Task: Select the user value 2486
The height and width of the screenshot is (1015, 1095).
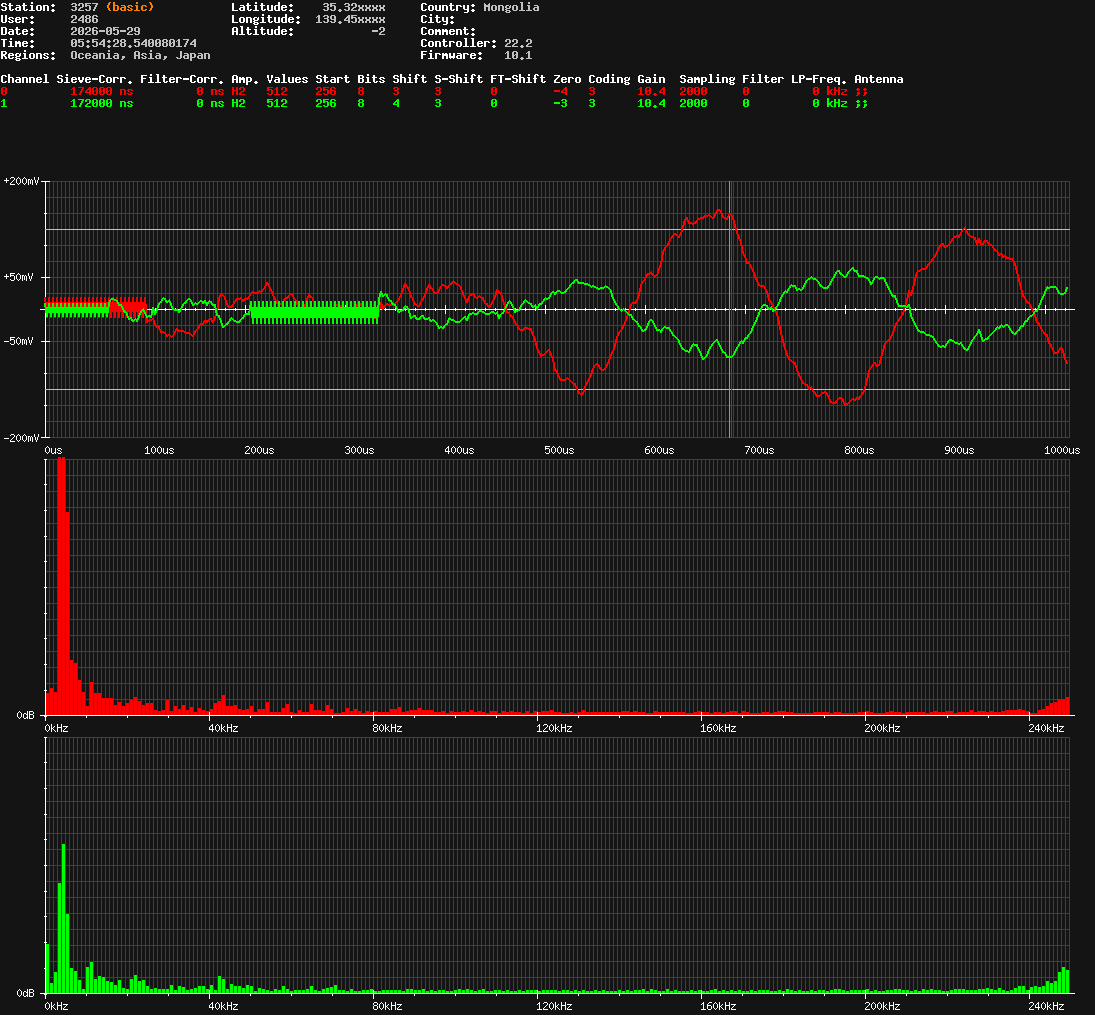Action: (84, 19)
